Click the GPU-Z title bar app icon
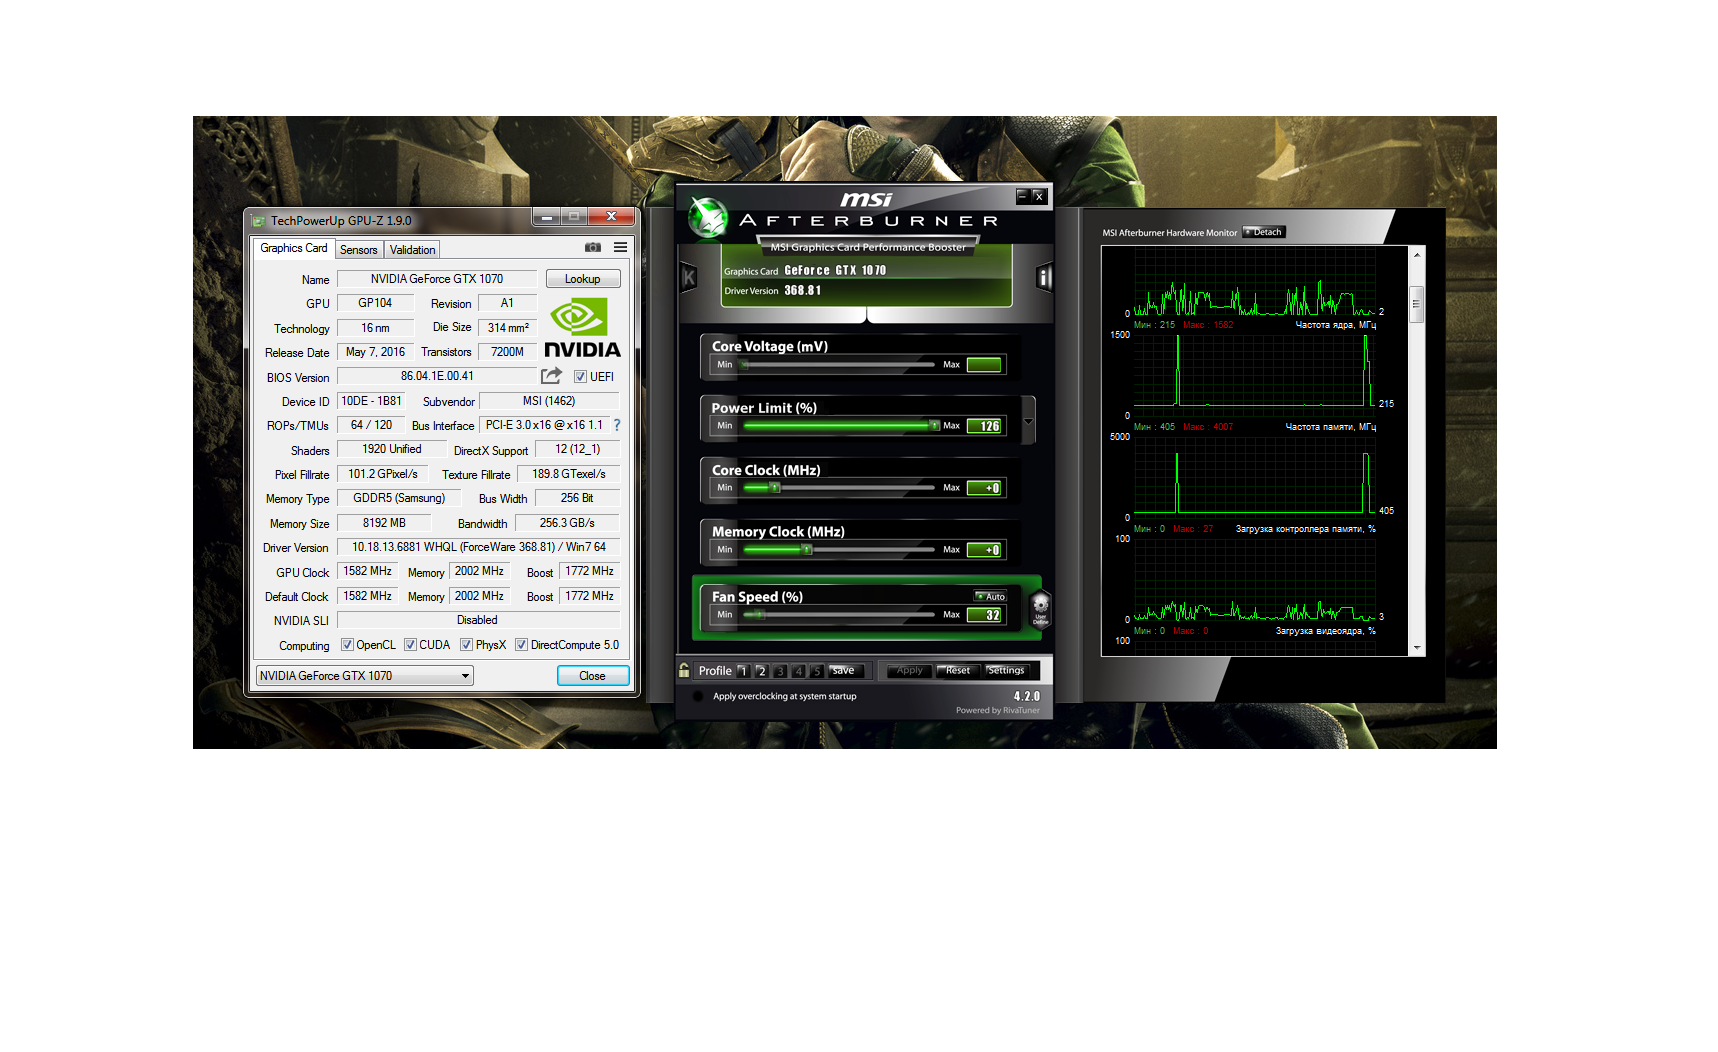The width and height of the screenshot is (1718, 1052). pos(258,221)
